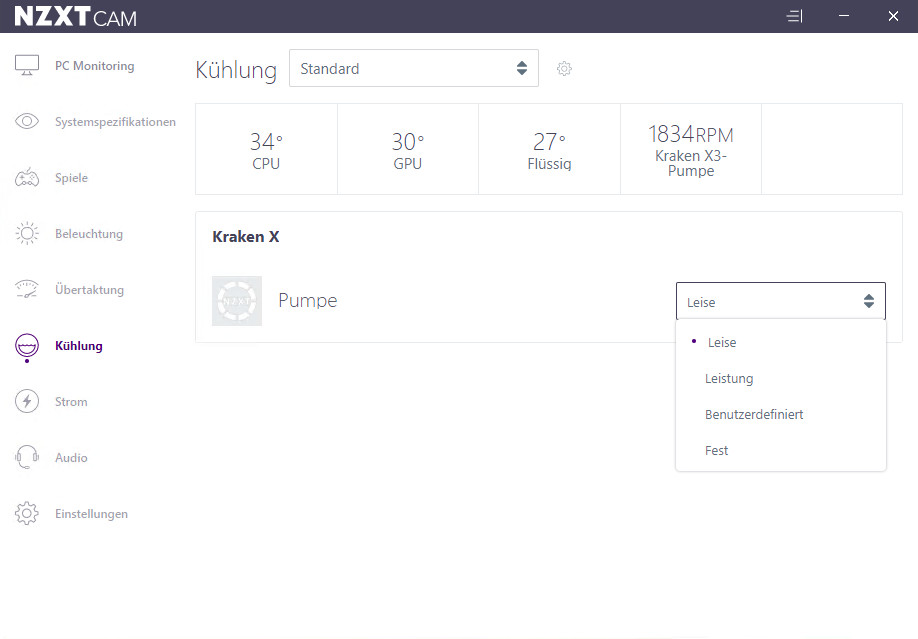Click the 27° Flüssig temperature tile
918x639 pixels.
(x=549, y=149)
